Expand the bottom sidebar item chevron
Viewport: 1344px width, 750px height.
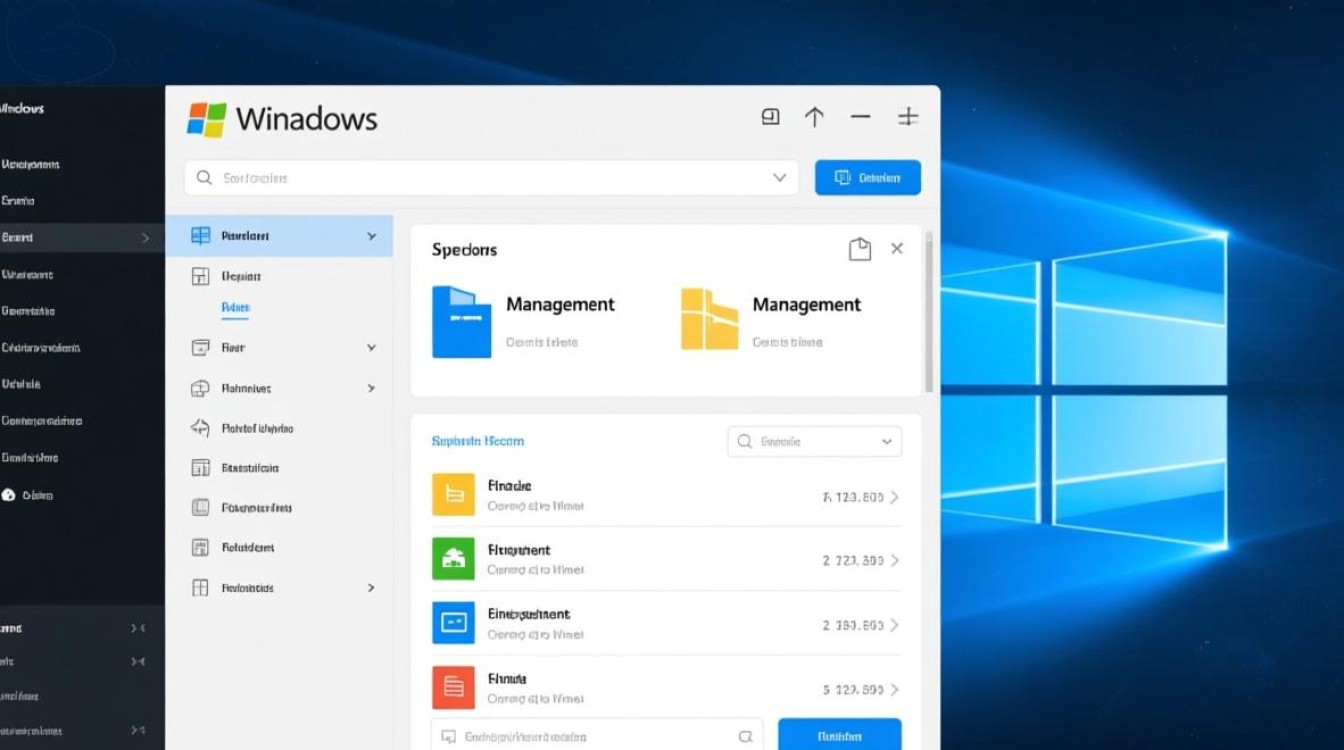click(x=370, y=587)
